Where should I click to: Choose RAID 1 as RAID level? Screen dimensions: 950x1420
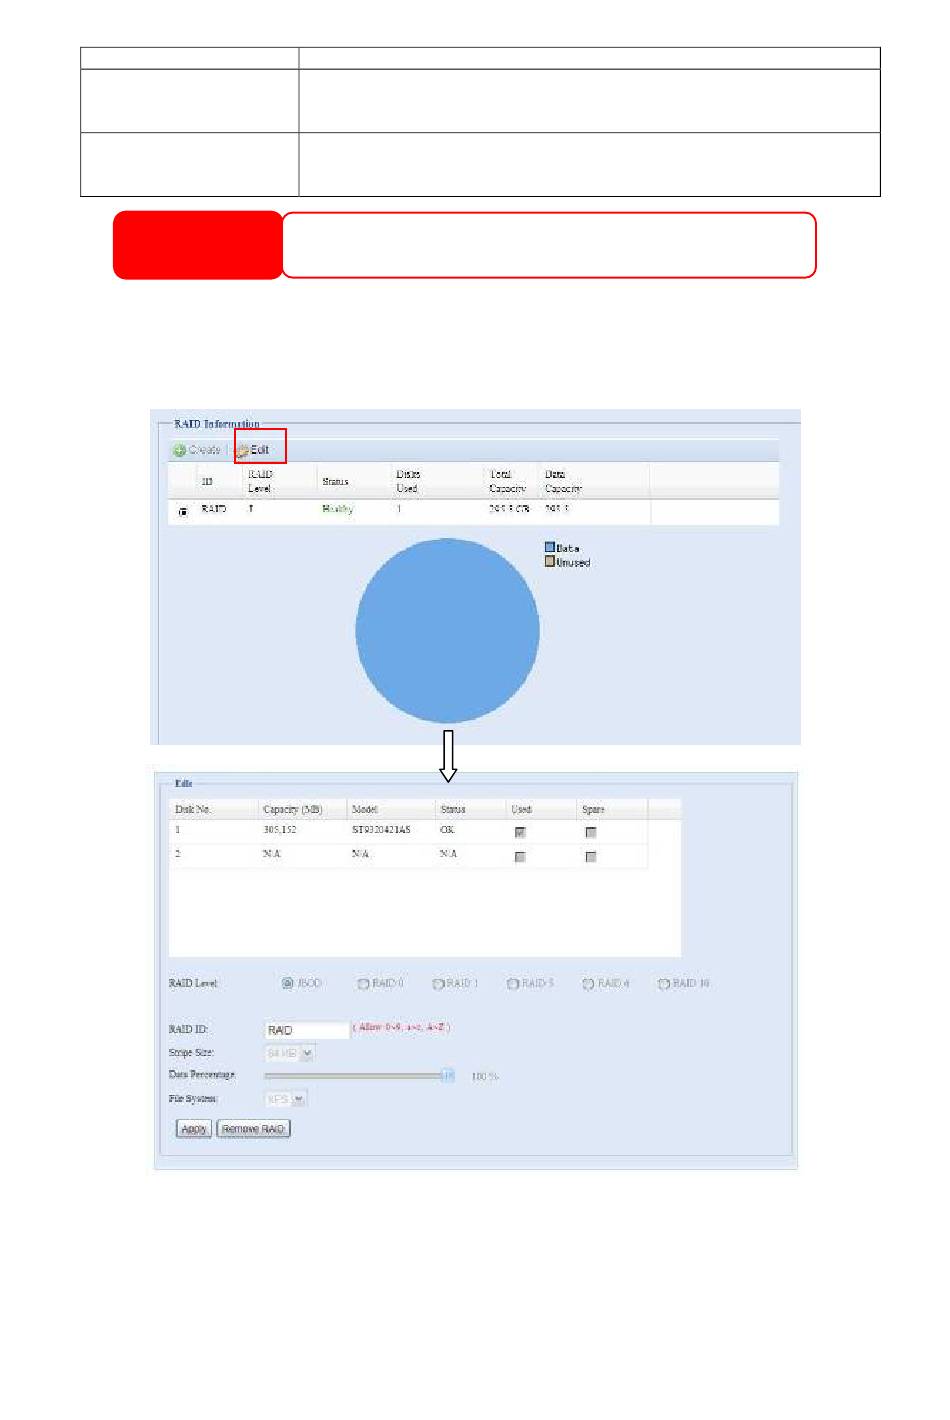(x=438, y=984)
